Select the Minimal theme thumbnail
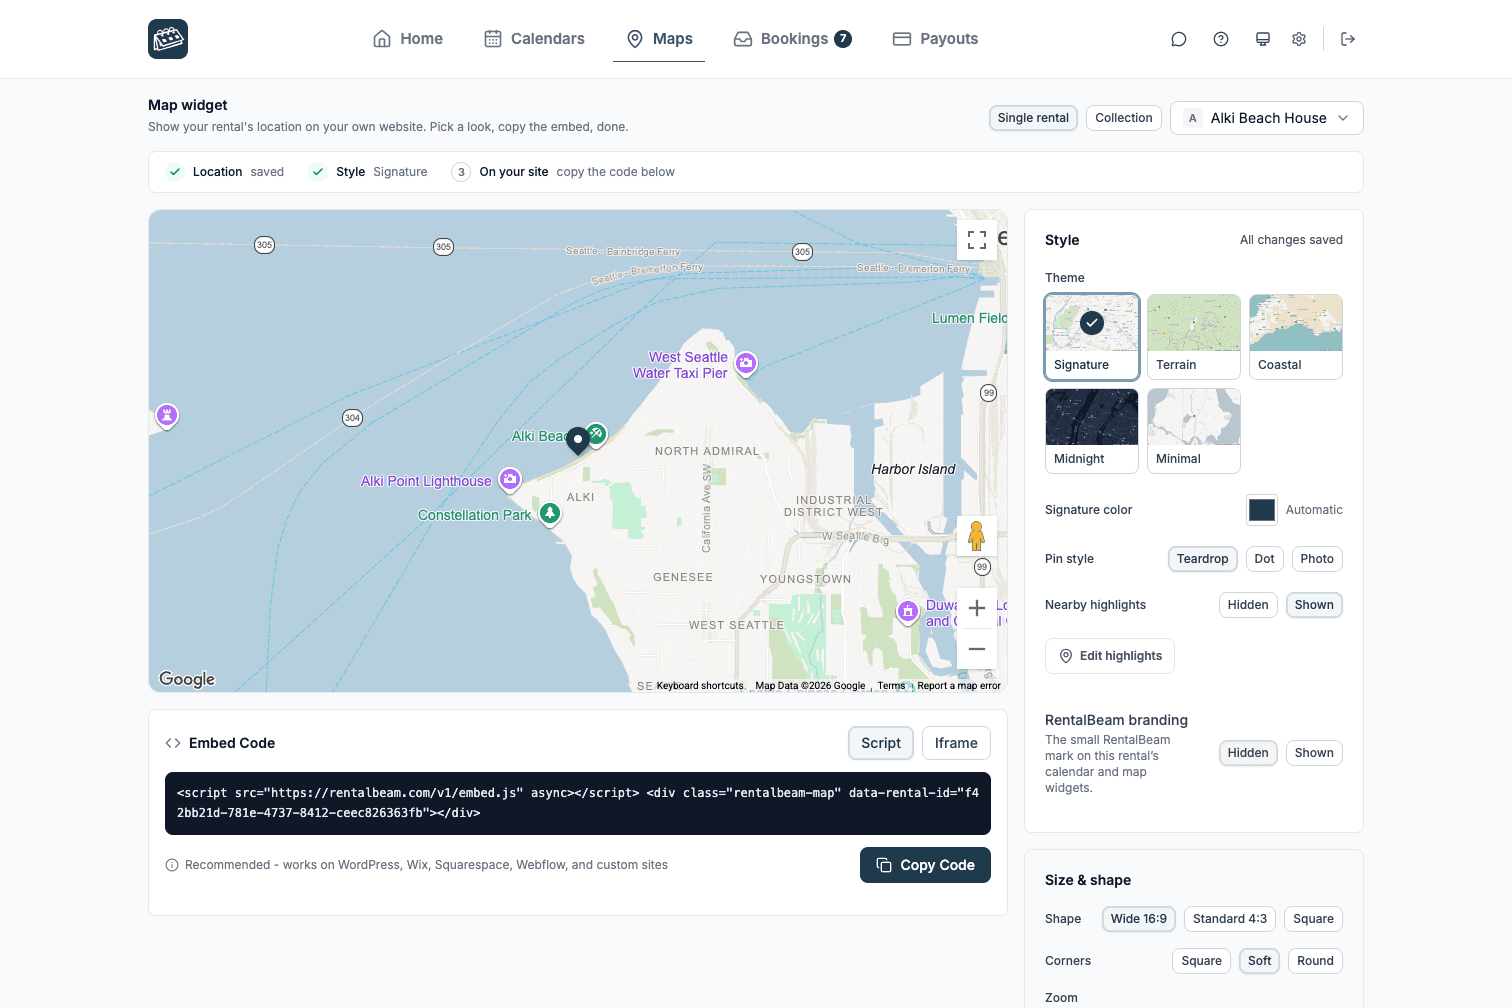This screenshot has width=1512, height=1008. click(1194, 431)
